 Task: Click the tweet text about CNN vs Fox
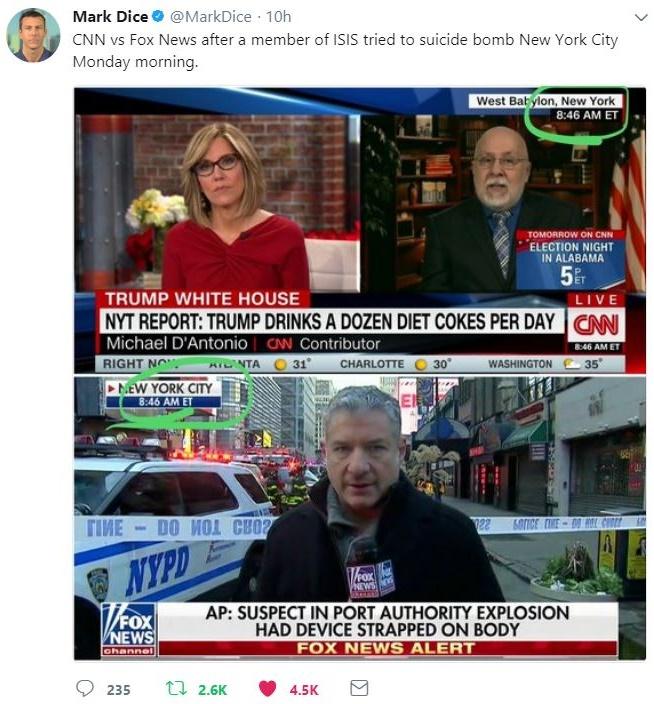click(345, 50)
